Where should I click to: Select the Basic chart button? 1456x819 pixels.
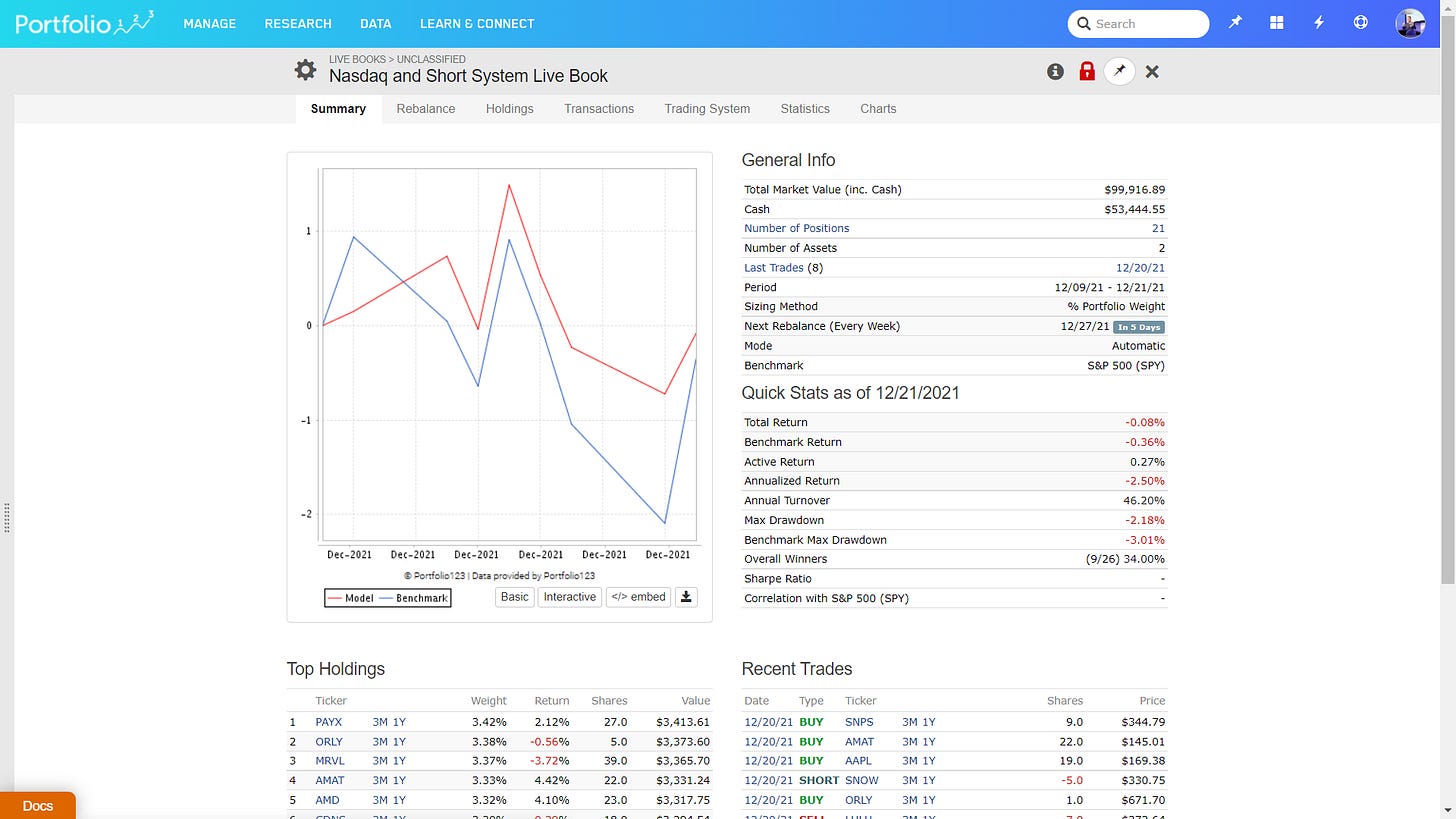515,597
